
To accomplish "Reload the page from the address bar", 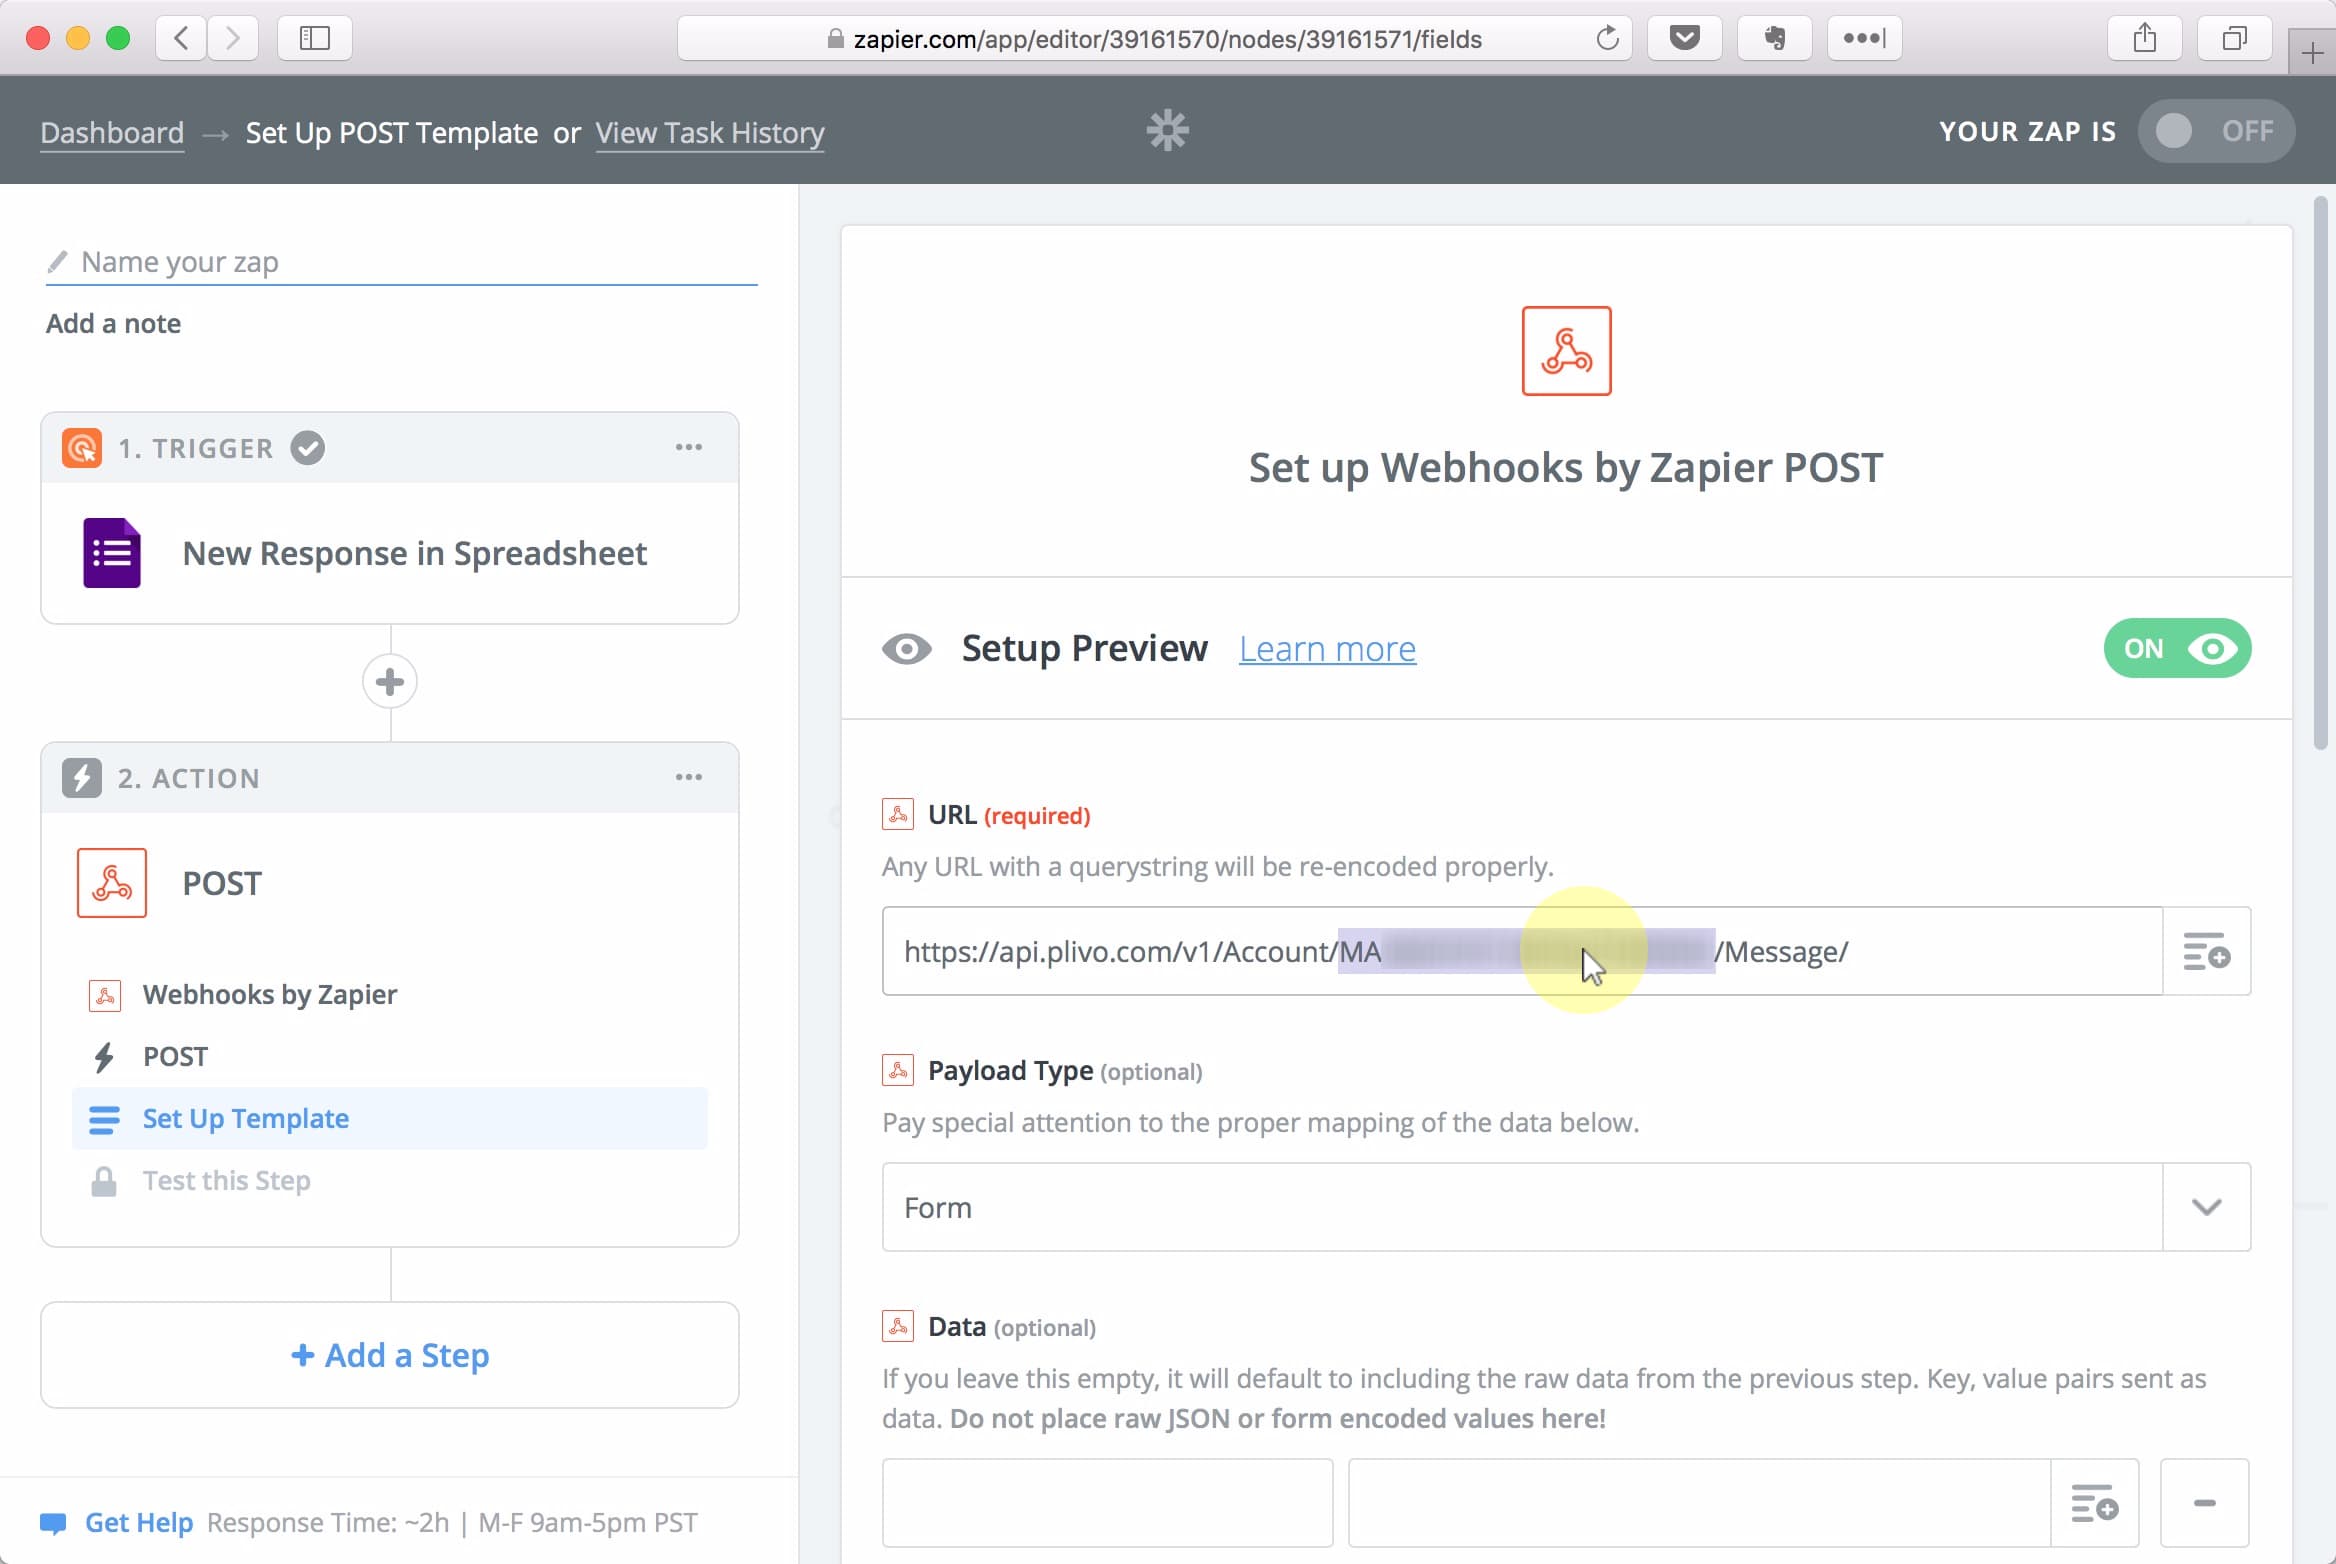I will pos(1607,38).
